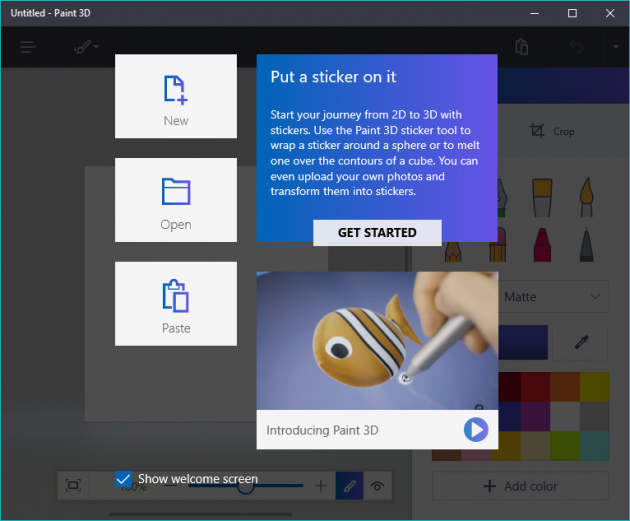Expand the toolbar overflow arrow
Viewport: 630px width, 521px height.
[616, 47]
